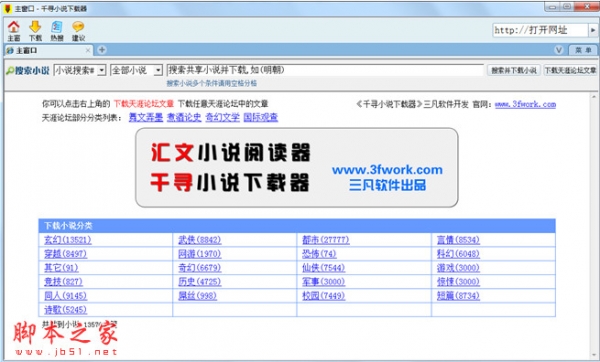Open the 恐怖(74) category link
The width and height of the screenshot is (600, 362).
[x=319, y=254]
